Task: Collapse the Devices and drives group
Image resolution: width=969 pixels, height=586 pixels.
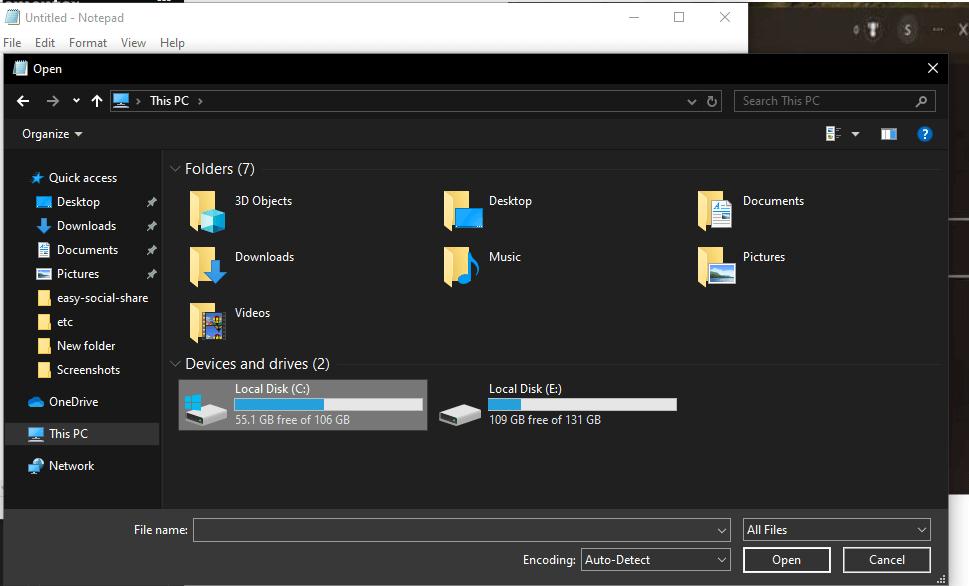Action: point(176,364)
